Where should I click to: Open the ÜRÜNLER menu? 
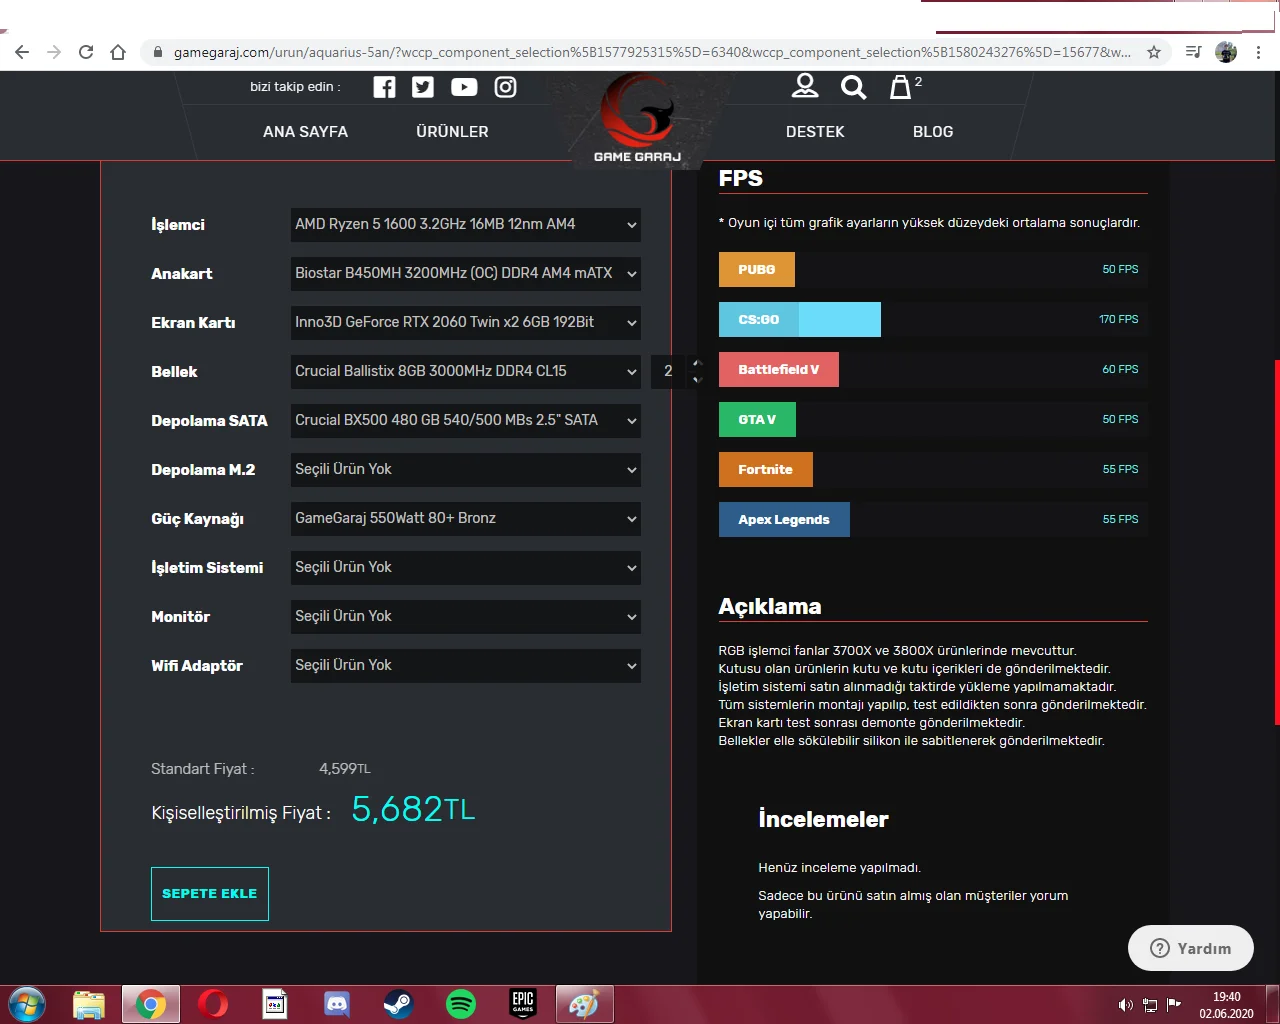(x=453, y=132)
